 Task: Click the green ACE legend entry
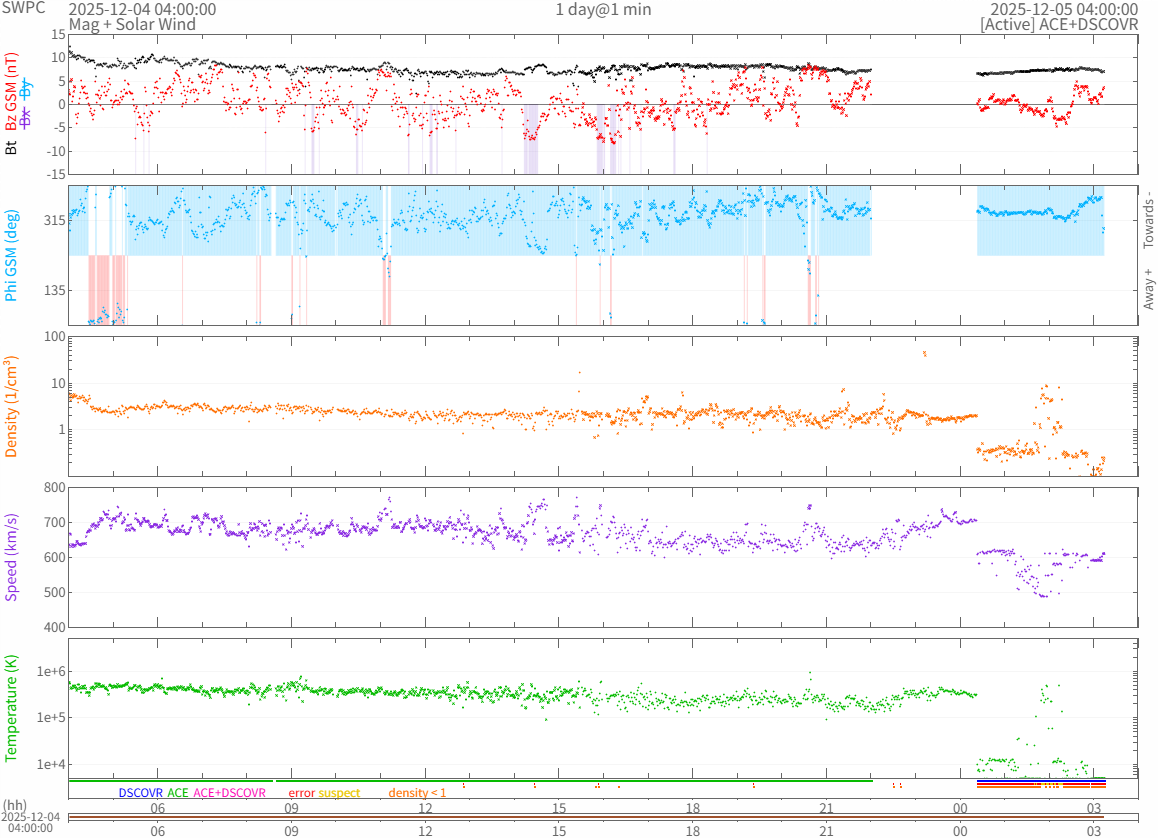[177, 793]
